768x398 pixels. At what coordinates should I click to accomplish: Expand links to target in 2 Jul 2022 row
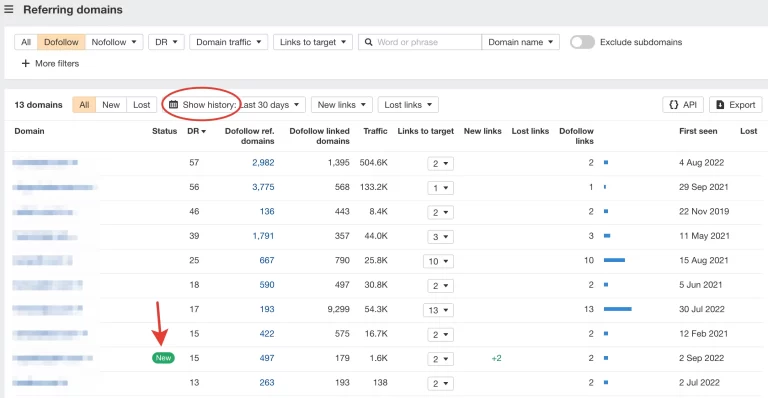(440, 384)
